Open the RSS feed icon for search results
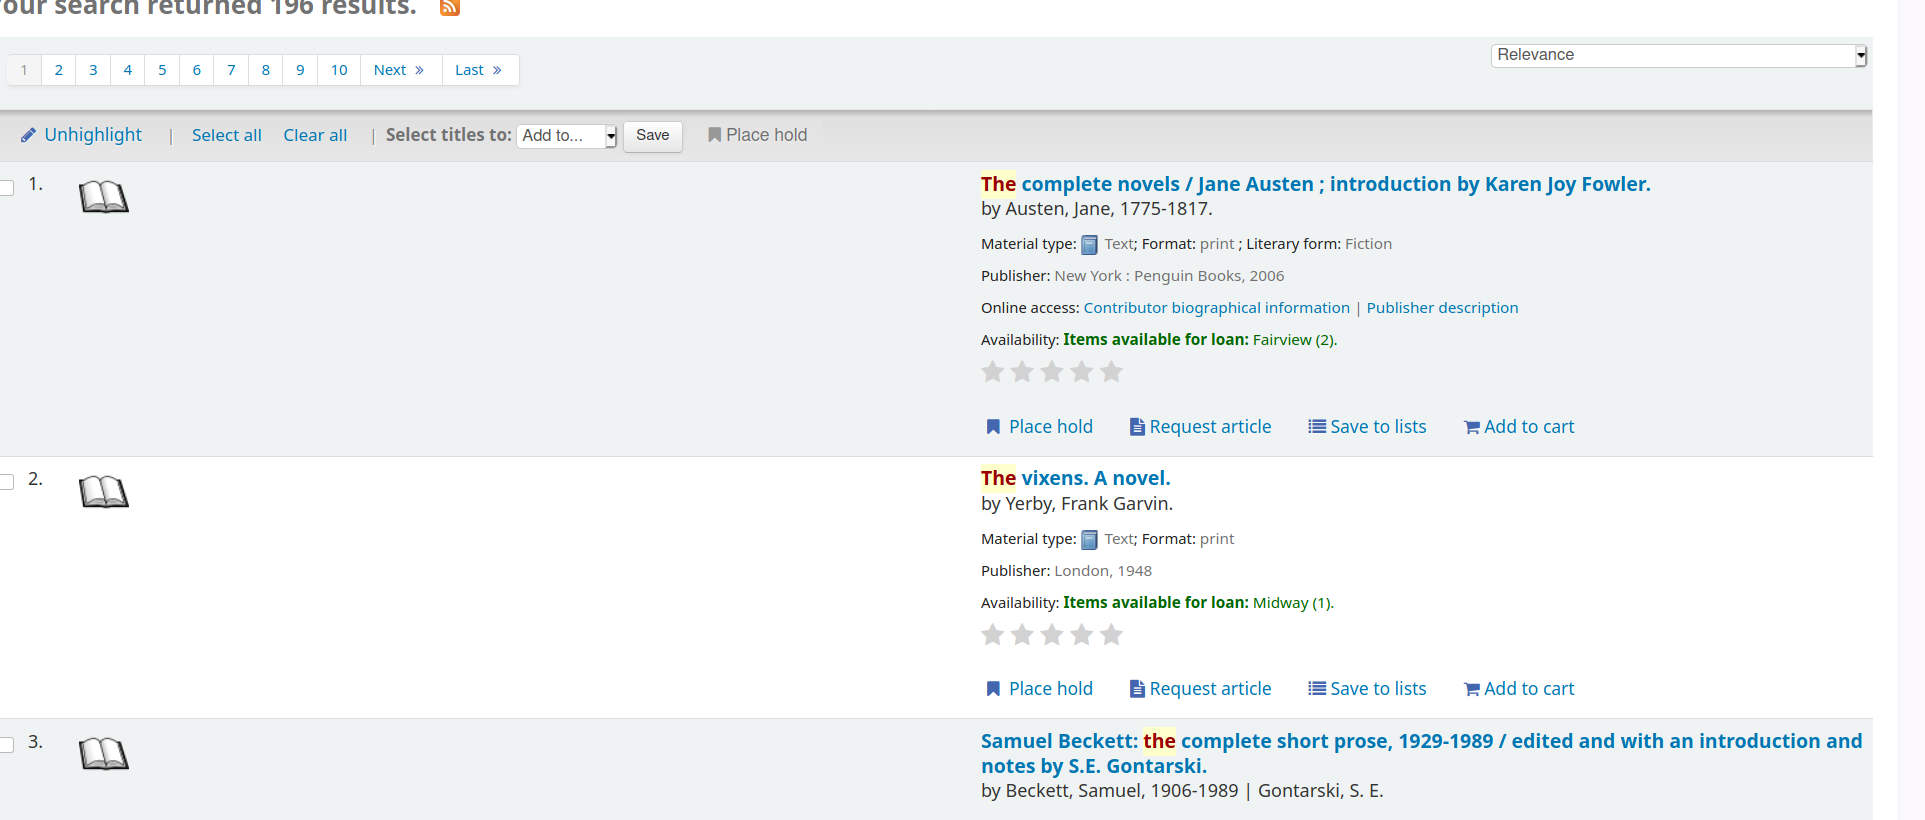Viewport: 1925px width, 820px height. pos(450,8)
